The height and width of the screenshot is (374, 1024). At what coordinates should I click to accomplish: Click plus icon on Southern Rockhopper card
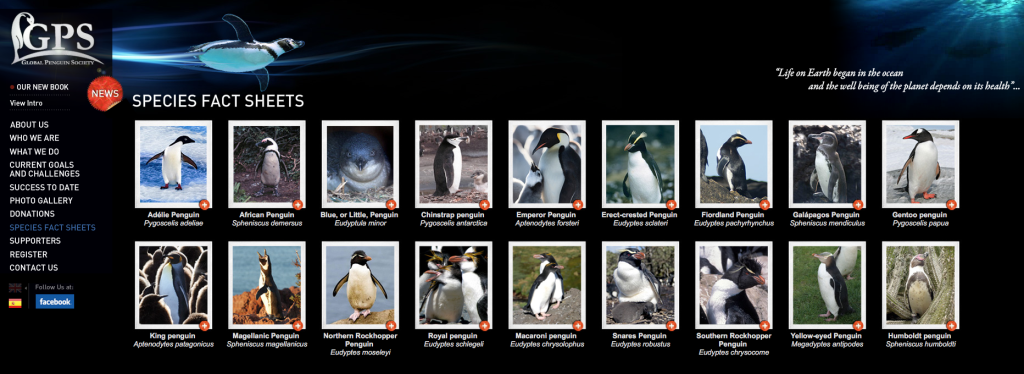click(764, 325)
